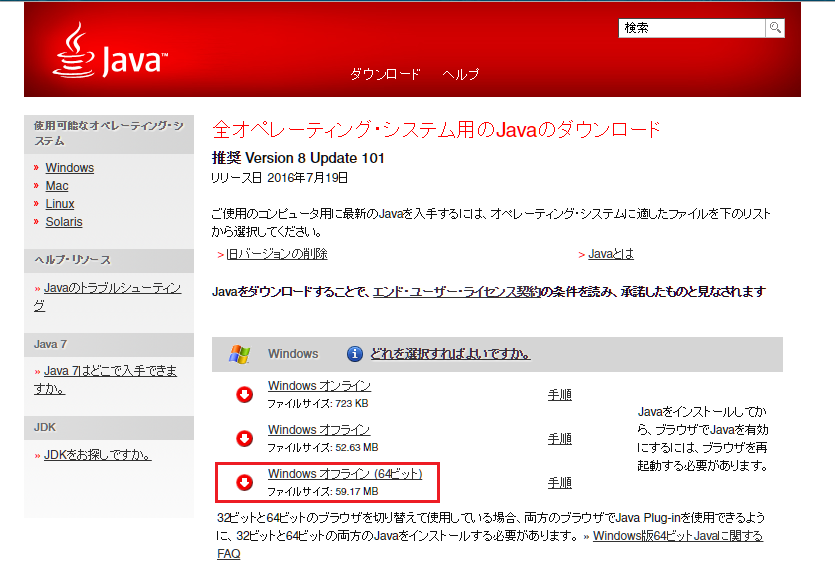This screenshot has width=835, height=578.
Task: Download Windows オフライン 52.63 MB link
Action: pos(319,430)
